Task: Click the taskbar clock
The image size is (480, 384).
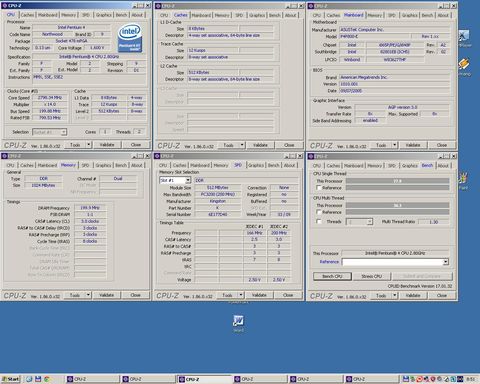Action: (470, 379)
